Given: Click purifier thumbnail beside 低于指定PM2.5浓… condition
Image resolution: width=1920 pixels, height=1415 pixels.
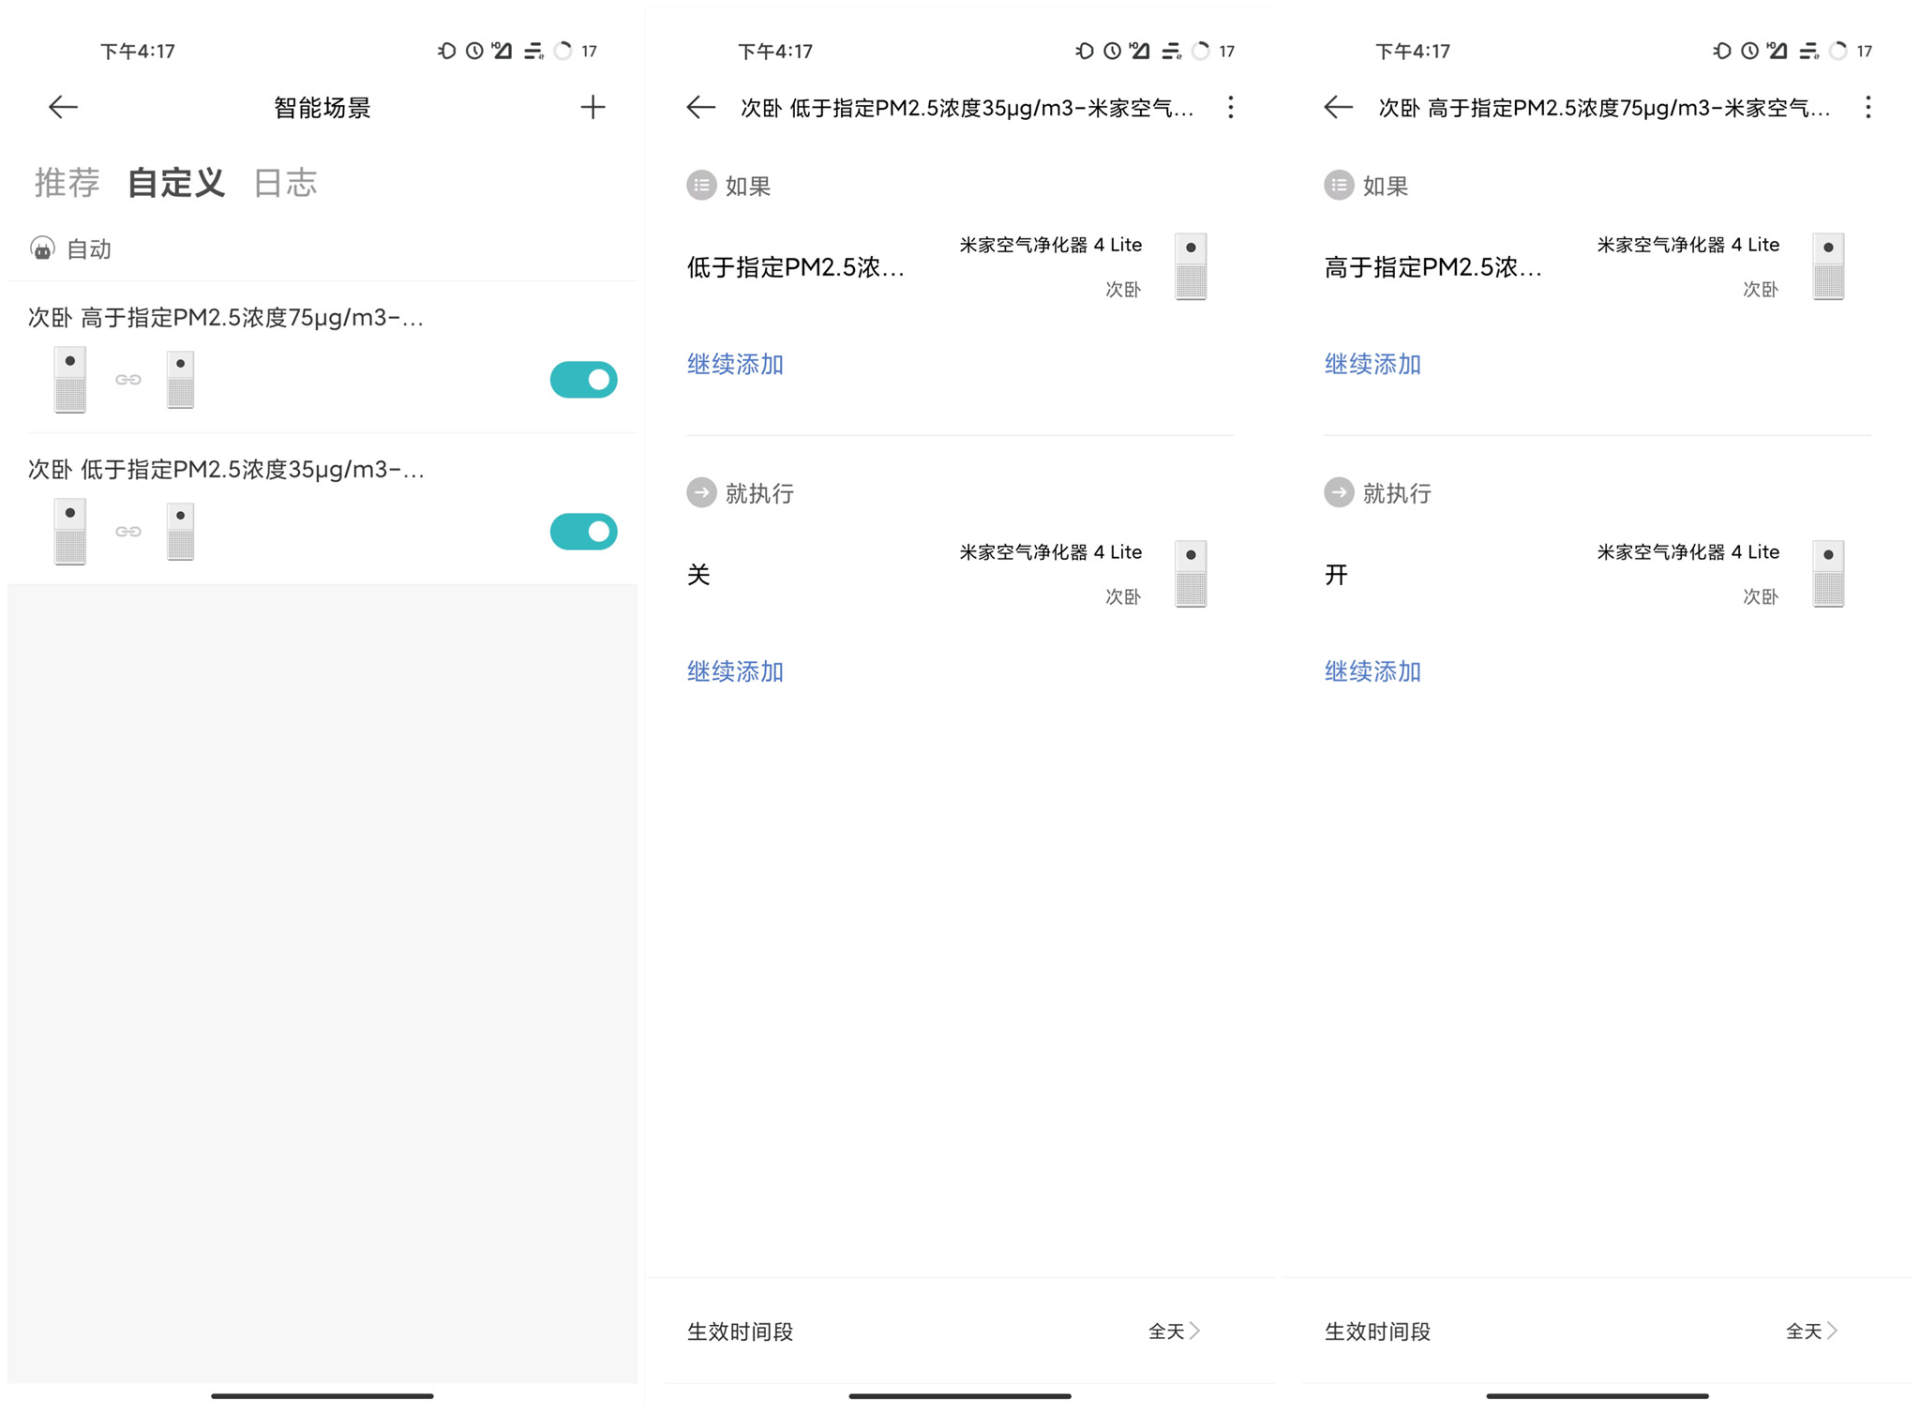Looking at the screenshot, I should pyautogui.click(x=1190, y=267).
